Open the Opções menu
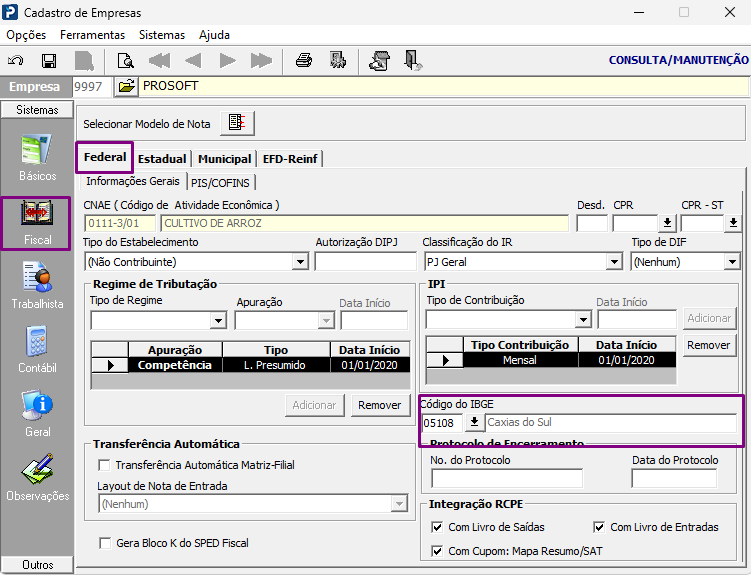The height and width of the screenshot is (579, 751). pos(26,35)
